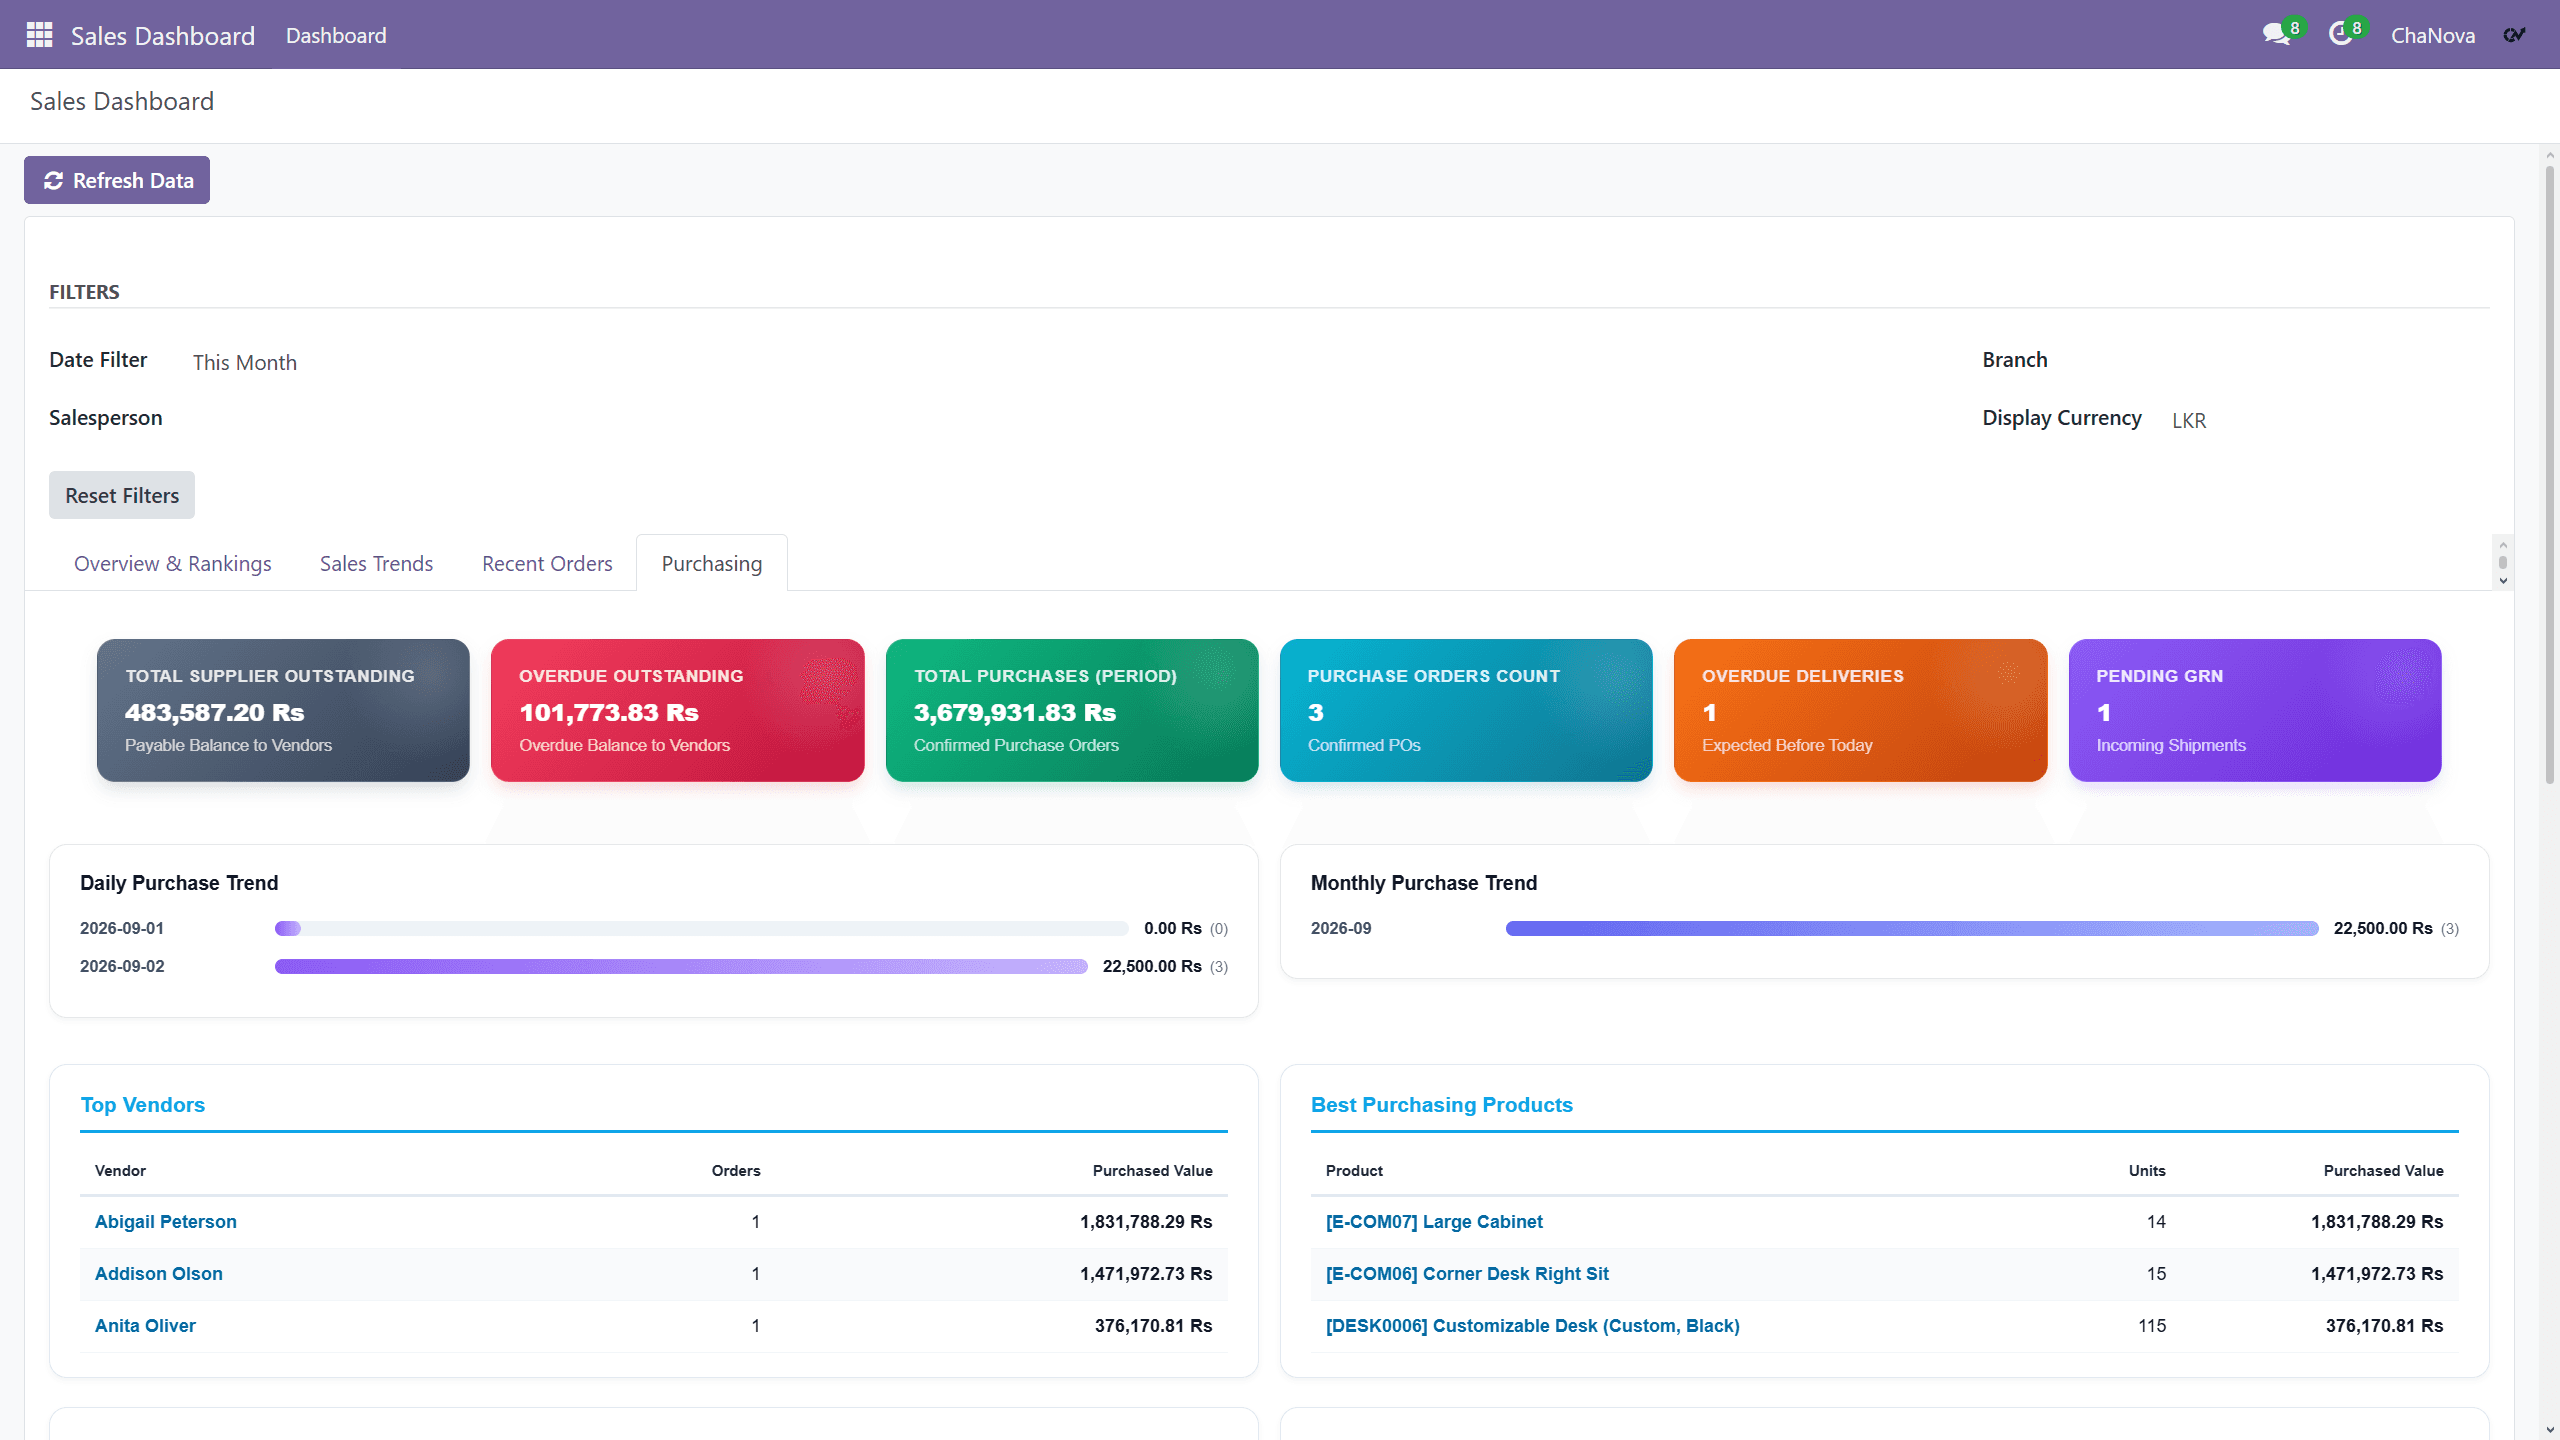Click the tab strip scroll-down arrow
Image resolution: width=2560 pixels, height=1440 pixels.
coord(2503,580)
